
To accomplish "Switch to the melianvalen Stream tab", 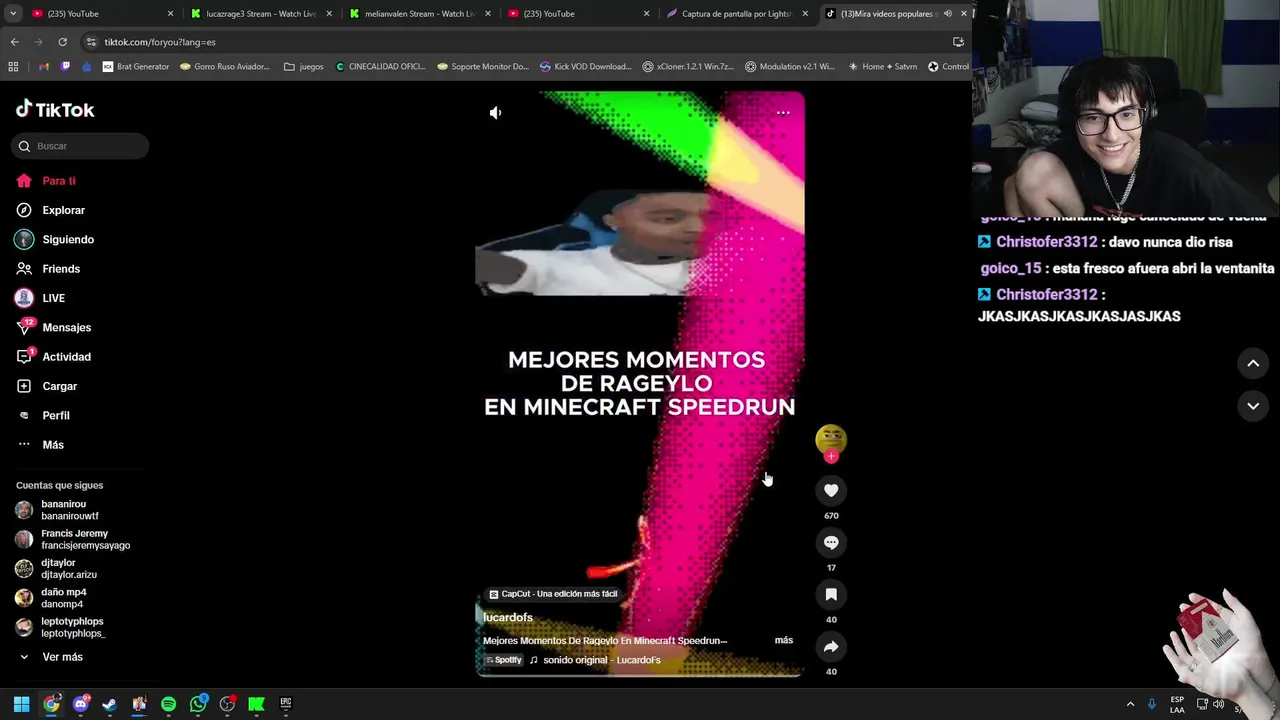I will tap(420, 14).
